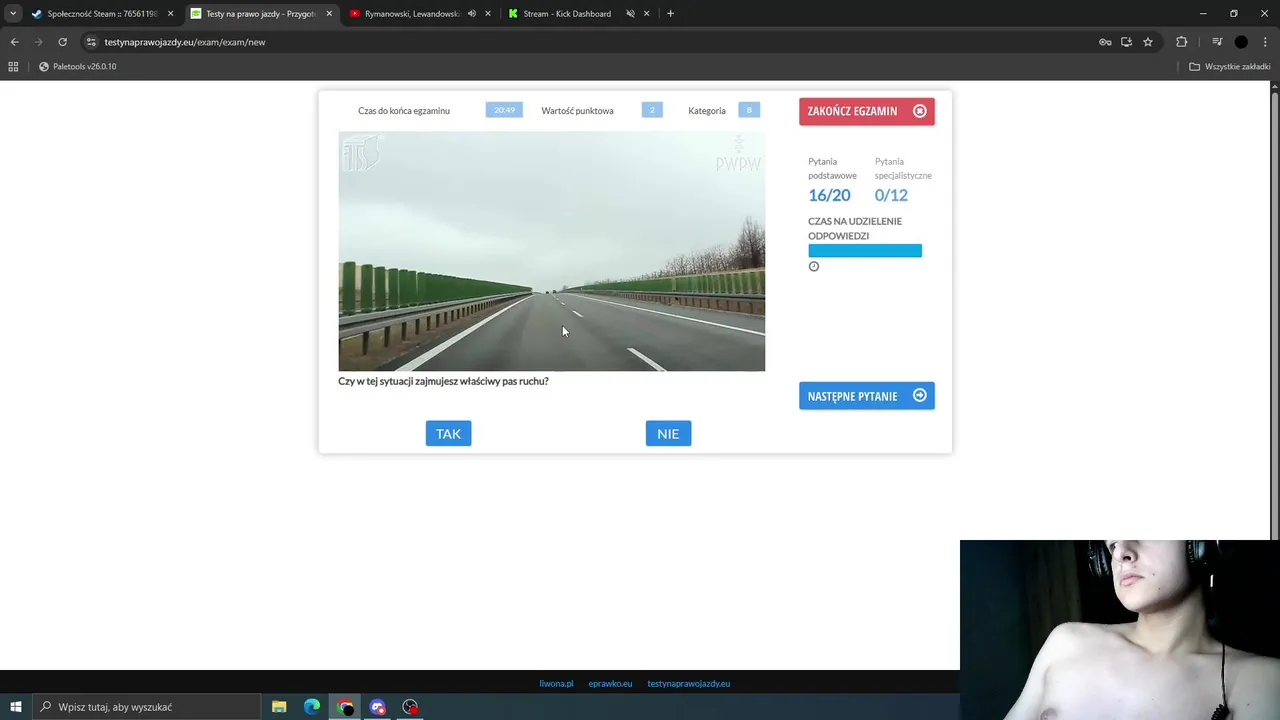Unmute the Kick Dashboard tab speaker icon
The width and height of the screenshot is (1280, 720).
coord(630,14)
